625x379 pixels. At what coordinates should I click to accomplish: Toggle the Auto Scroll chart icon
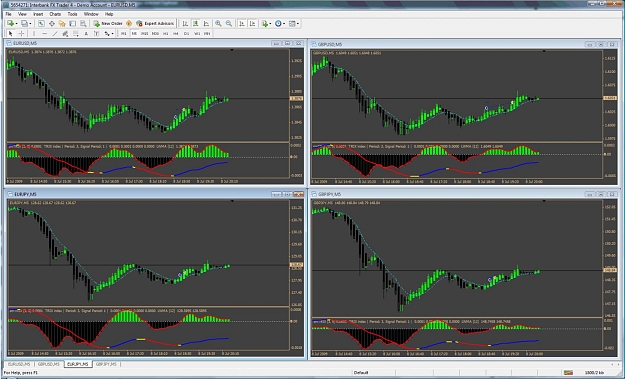(242, 24)
